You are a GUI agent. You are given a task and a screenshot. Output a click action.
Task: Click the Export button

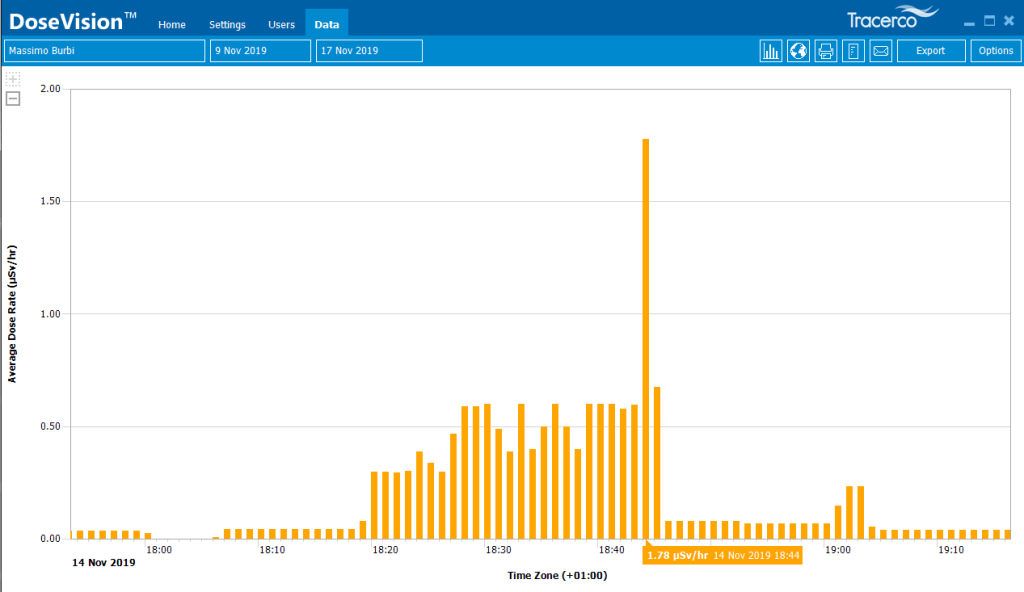(x=930, y=51)
